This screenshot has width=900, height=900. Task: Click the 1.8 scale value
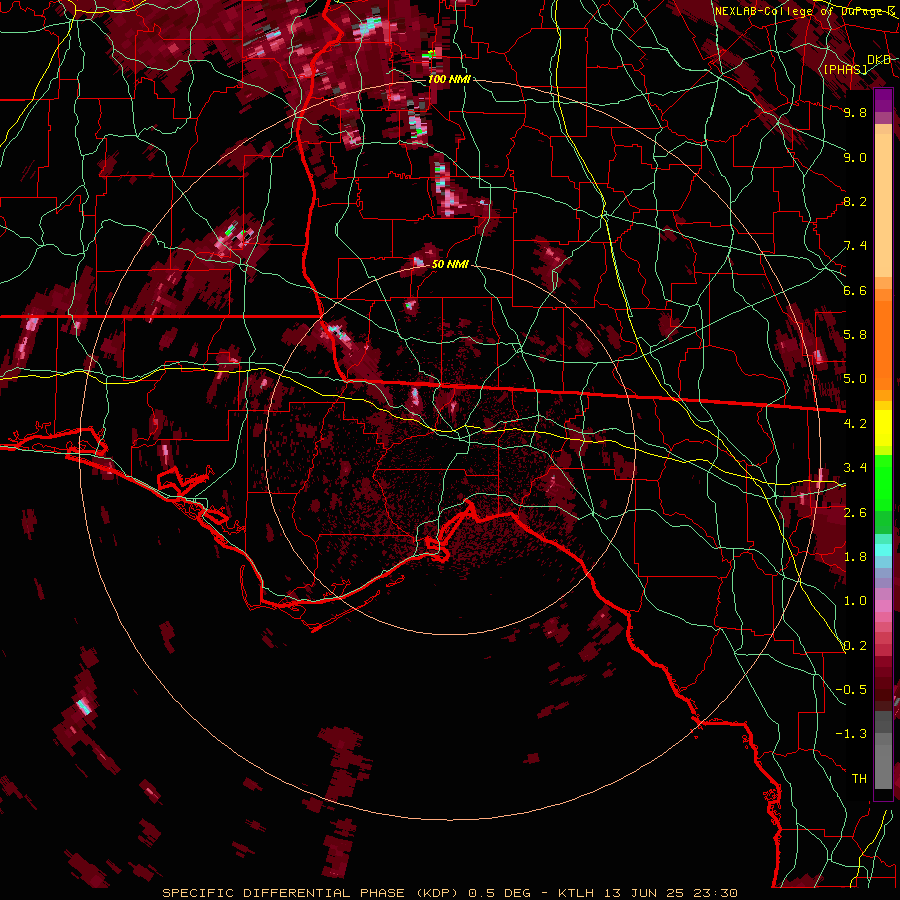(x=855, y=557)
